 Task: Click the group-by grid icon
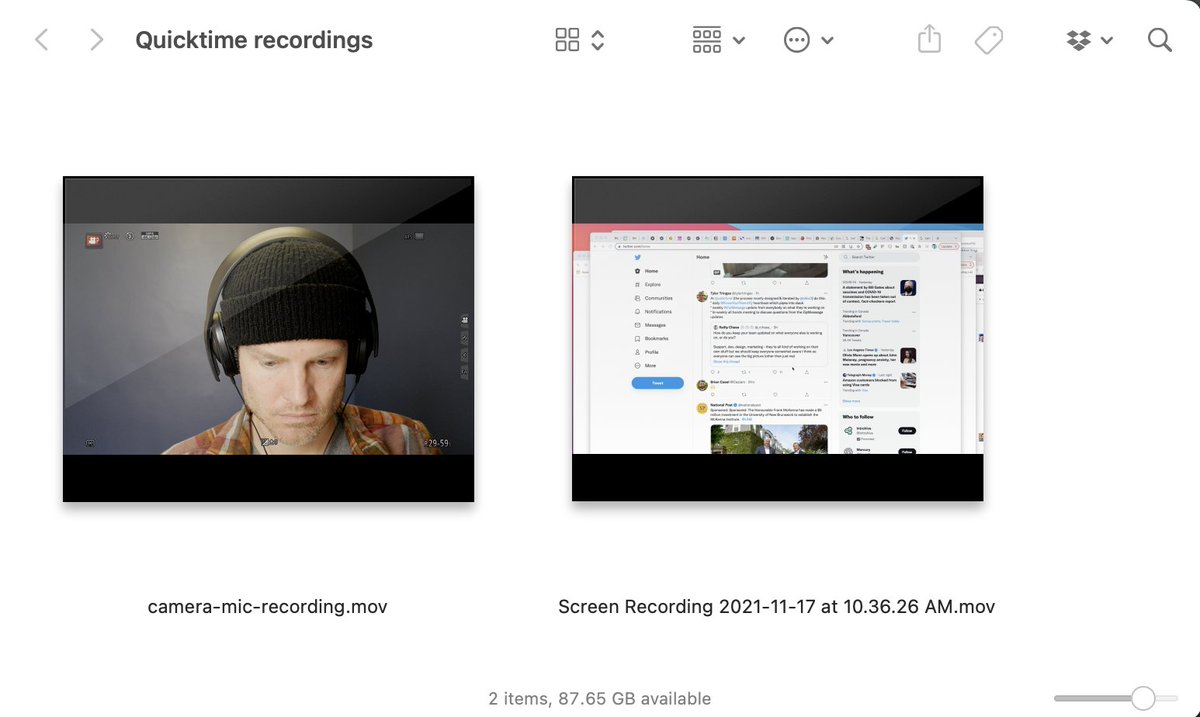[707, 40]
